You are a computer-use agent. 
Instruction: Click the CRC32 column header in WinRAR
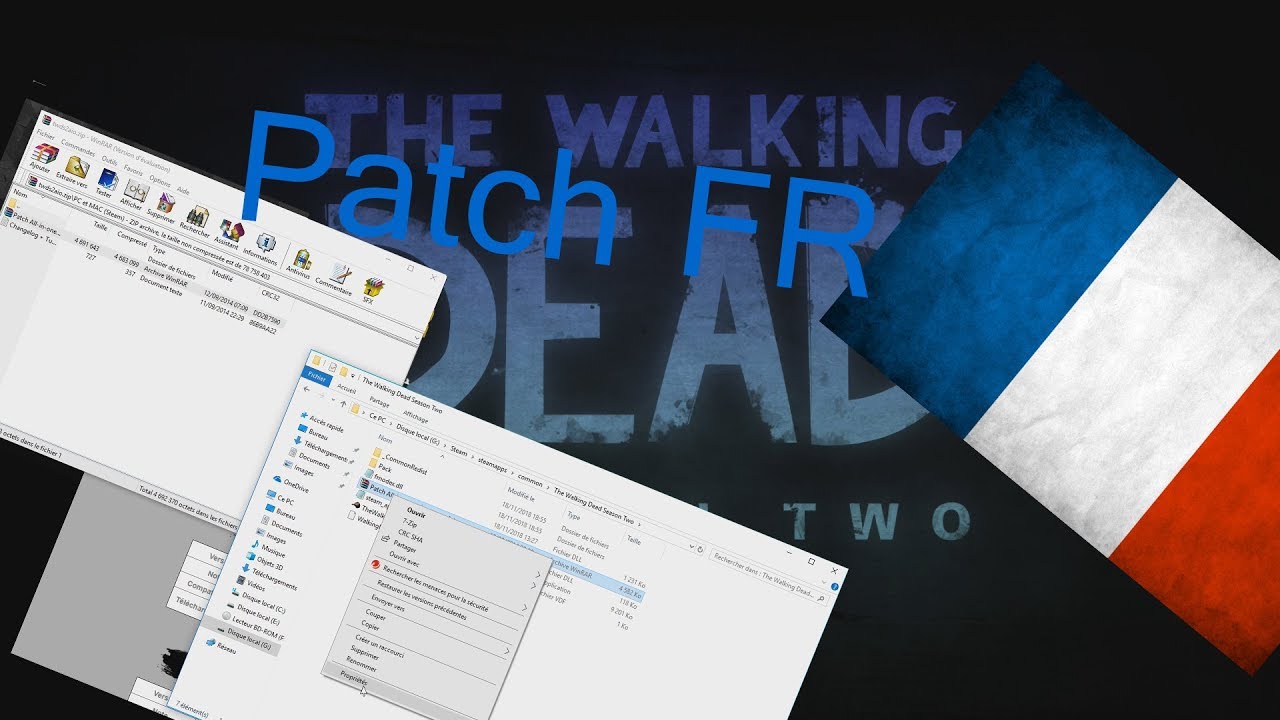click(270, 295)
